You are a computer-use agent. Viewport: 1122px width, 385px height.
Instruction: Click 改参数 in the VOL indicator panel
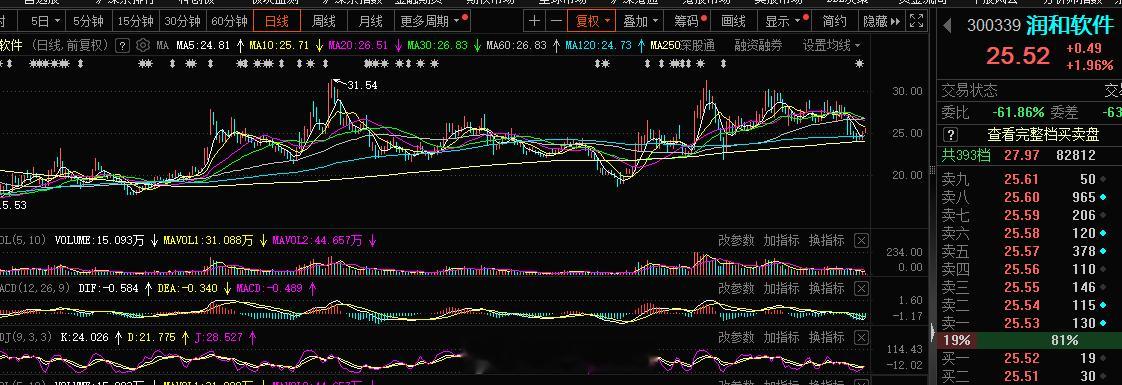tap(736, 240)
